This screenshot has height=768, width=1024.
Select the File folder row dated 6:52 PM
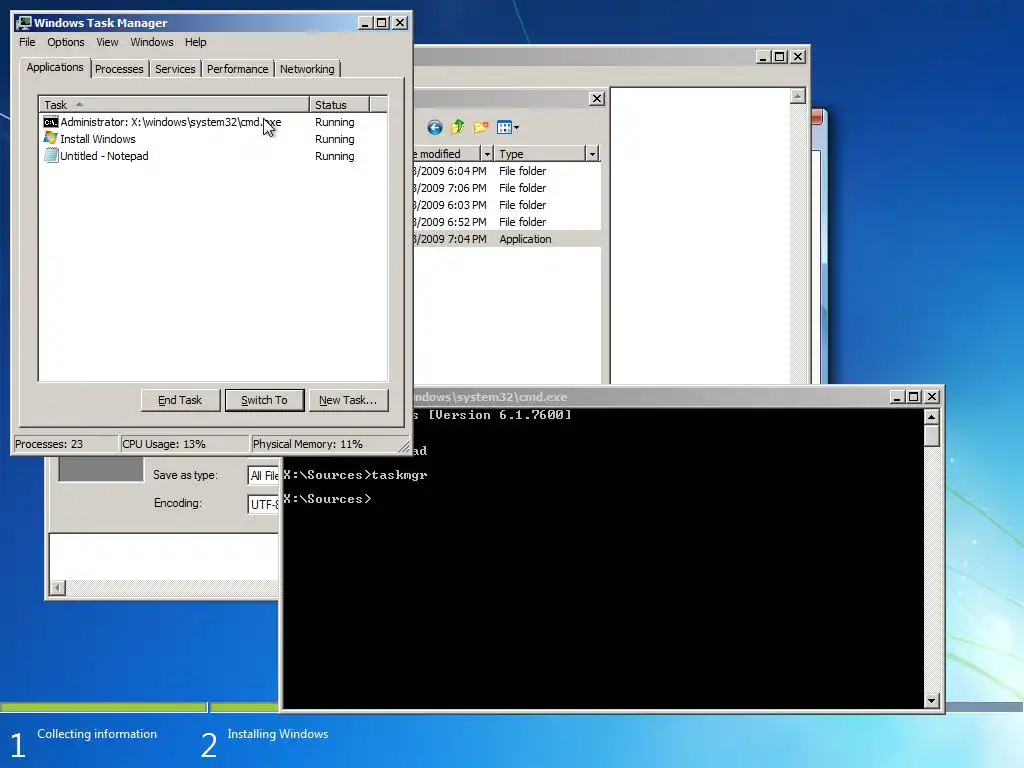(507, 222)
